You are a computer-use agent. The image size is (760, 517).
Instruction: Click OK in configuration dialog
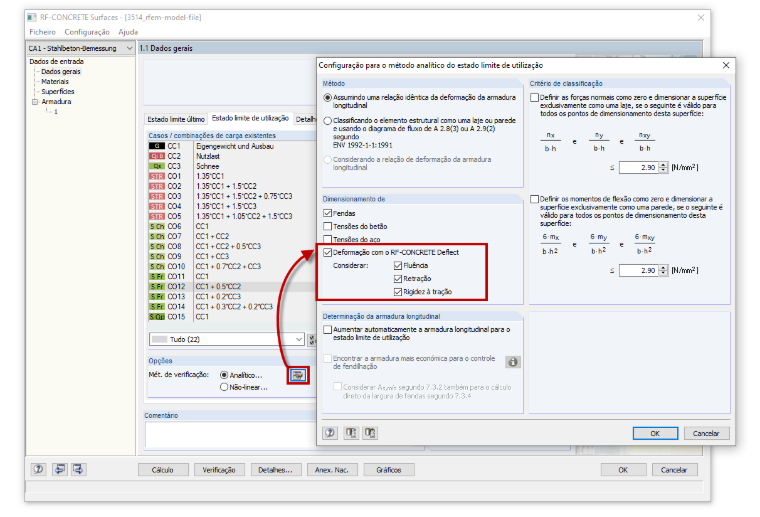tap(655, 433)
